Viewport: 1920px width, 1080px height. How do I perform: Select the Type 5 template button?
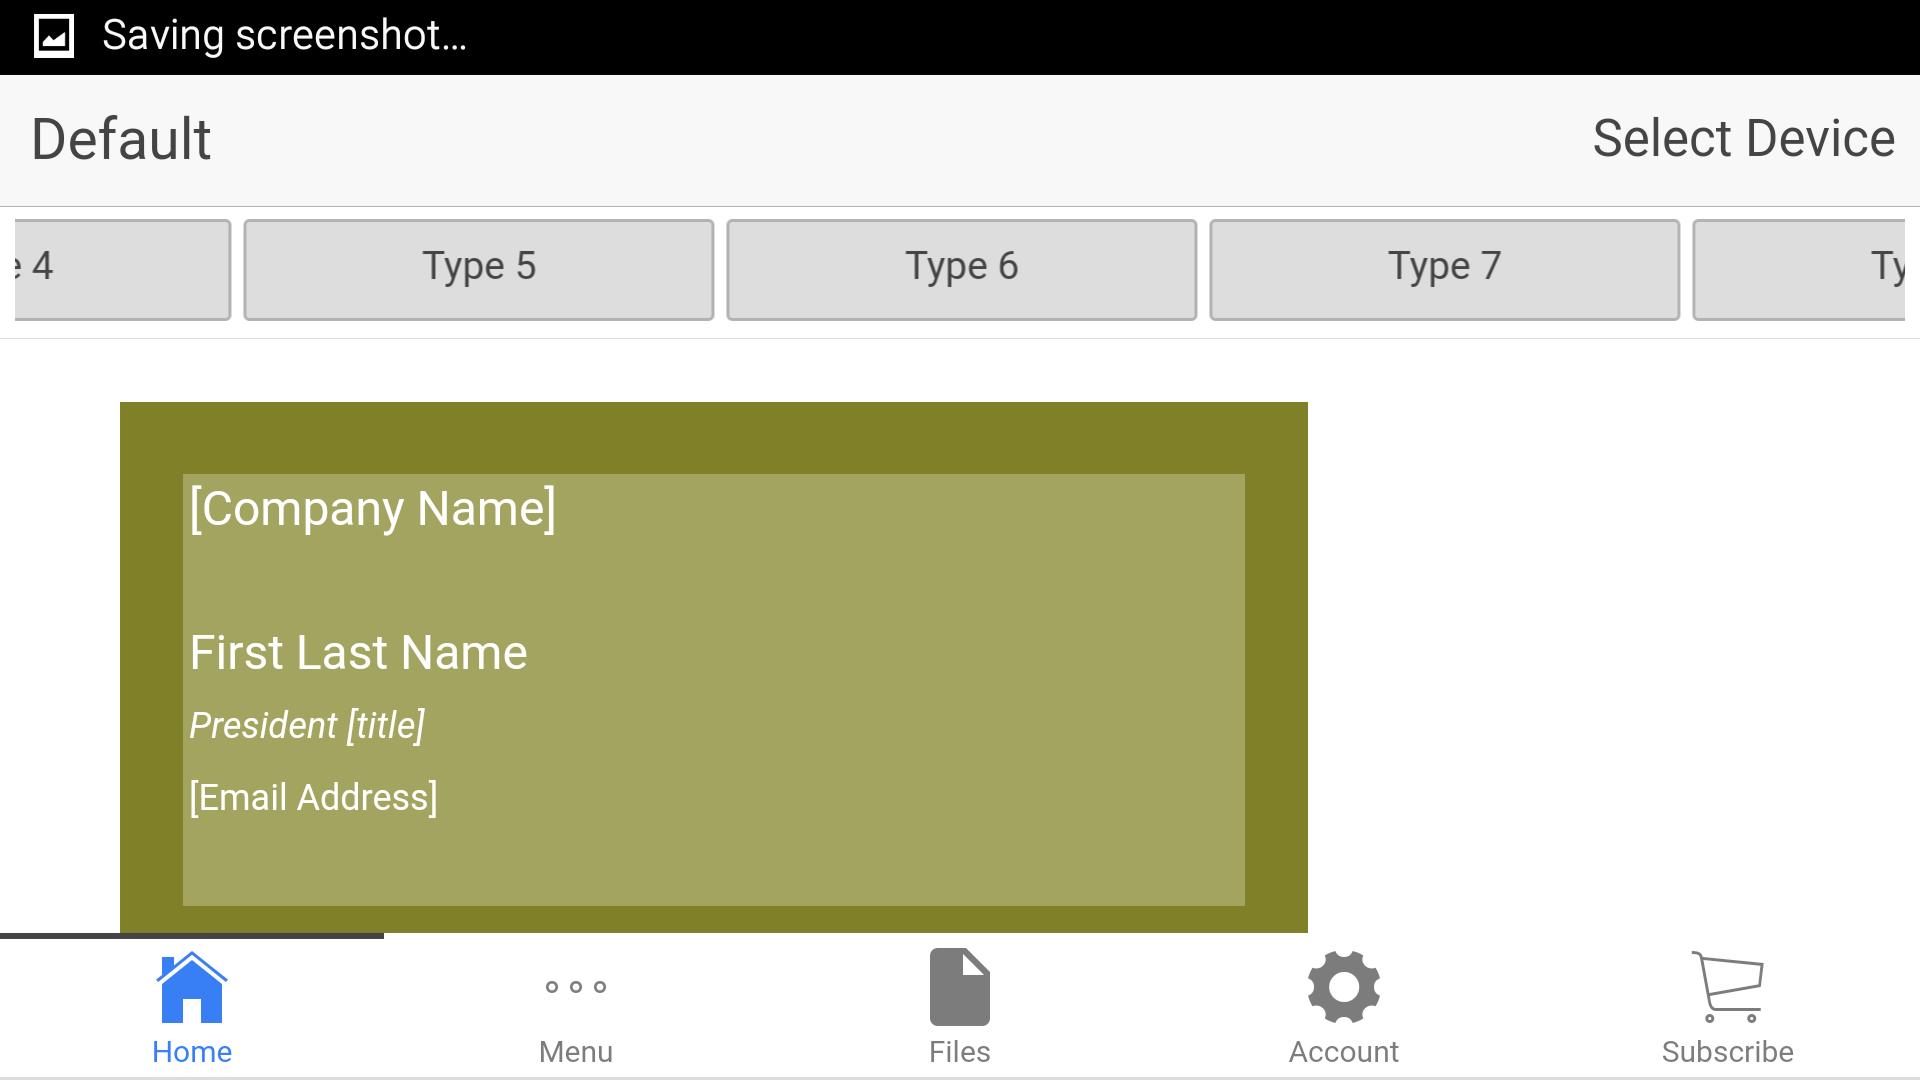coord(479,270)
